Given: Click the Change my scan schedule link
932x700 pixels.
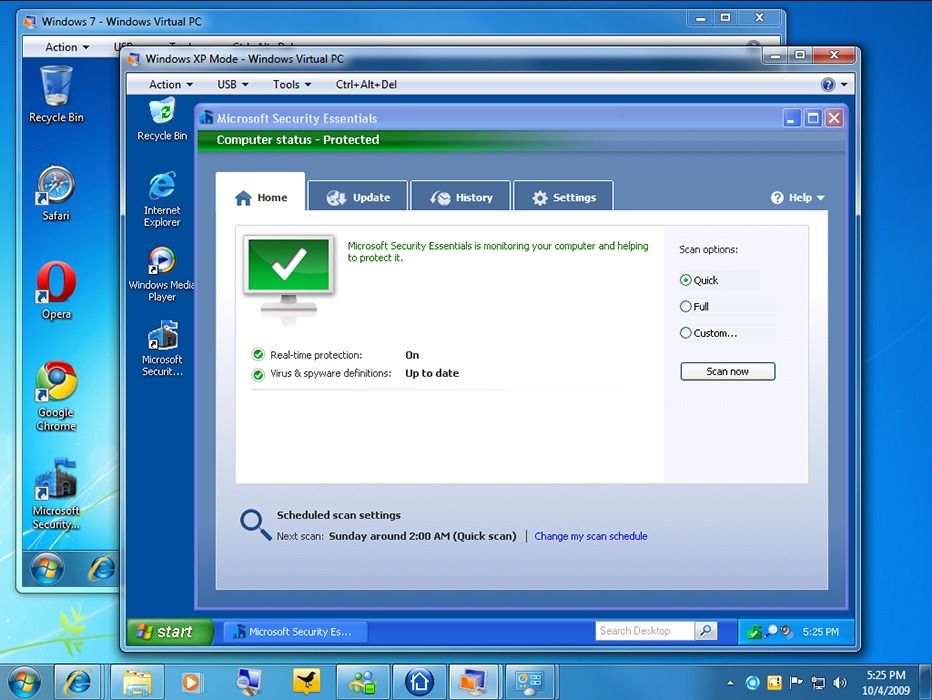Looking at the screenshot, I should tap(591, 536).
